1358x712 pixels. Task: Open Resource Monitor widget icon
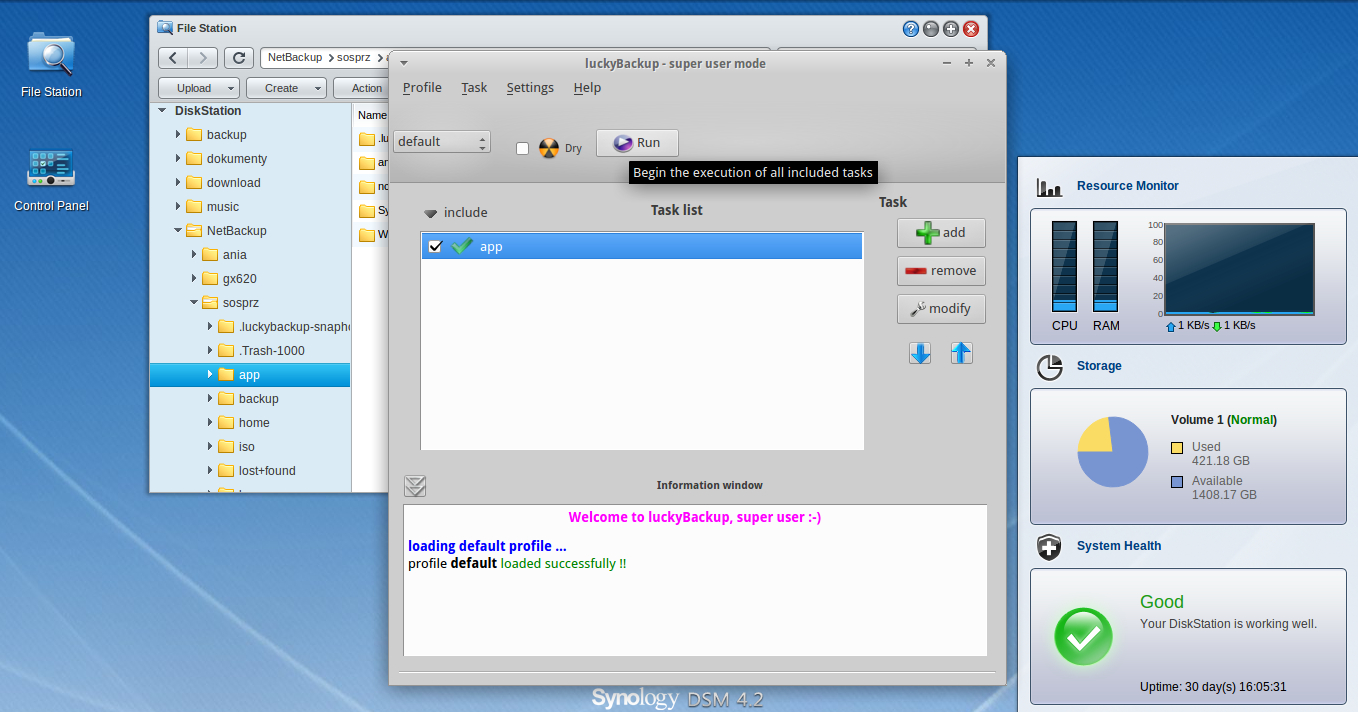[1049, 187]
